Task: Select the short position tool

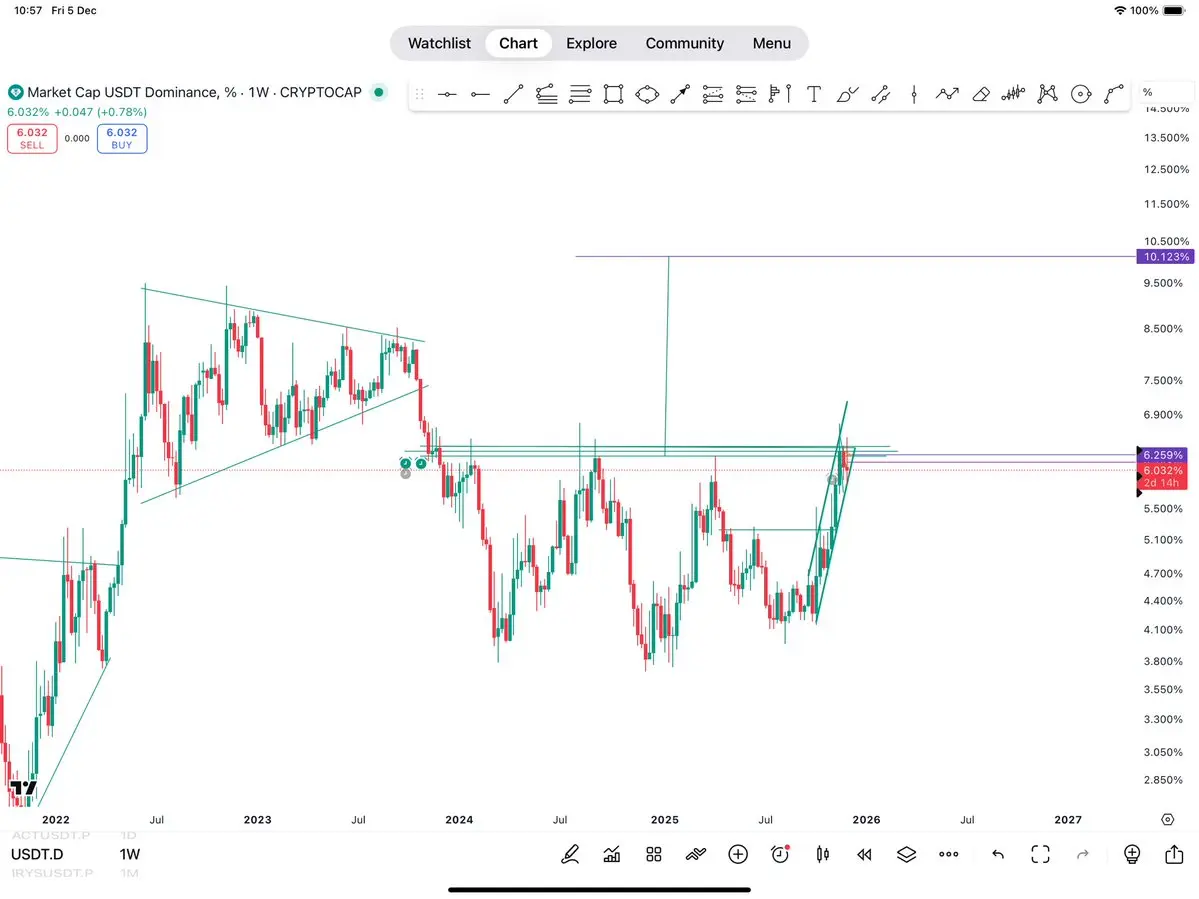Action: click(x=746, y=94)
